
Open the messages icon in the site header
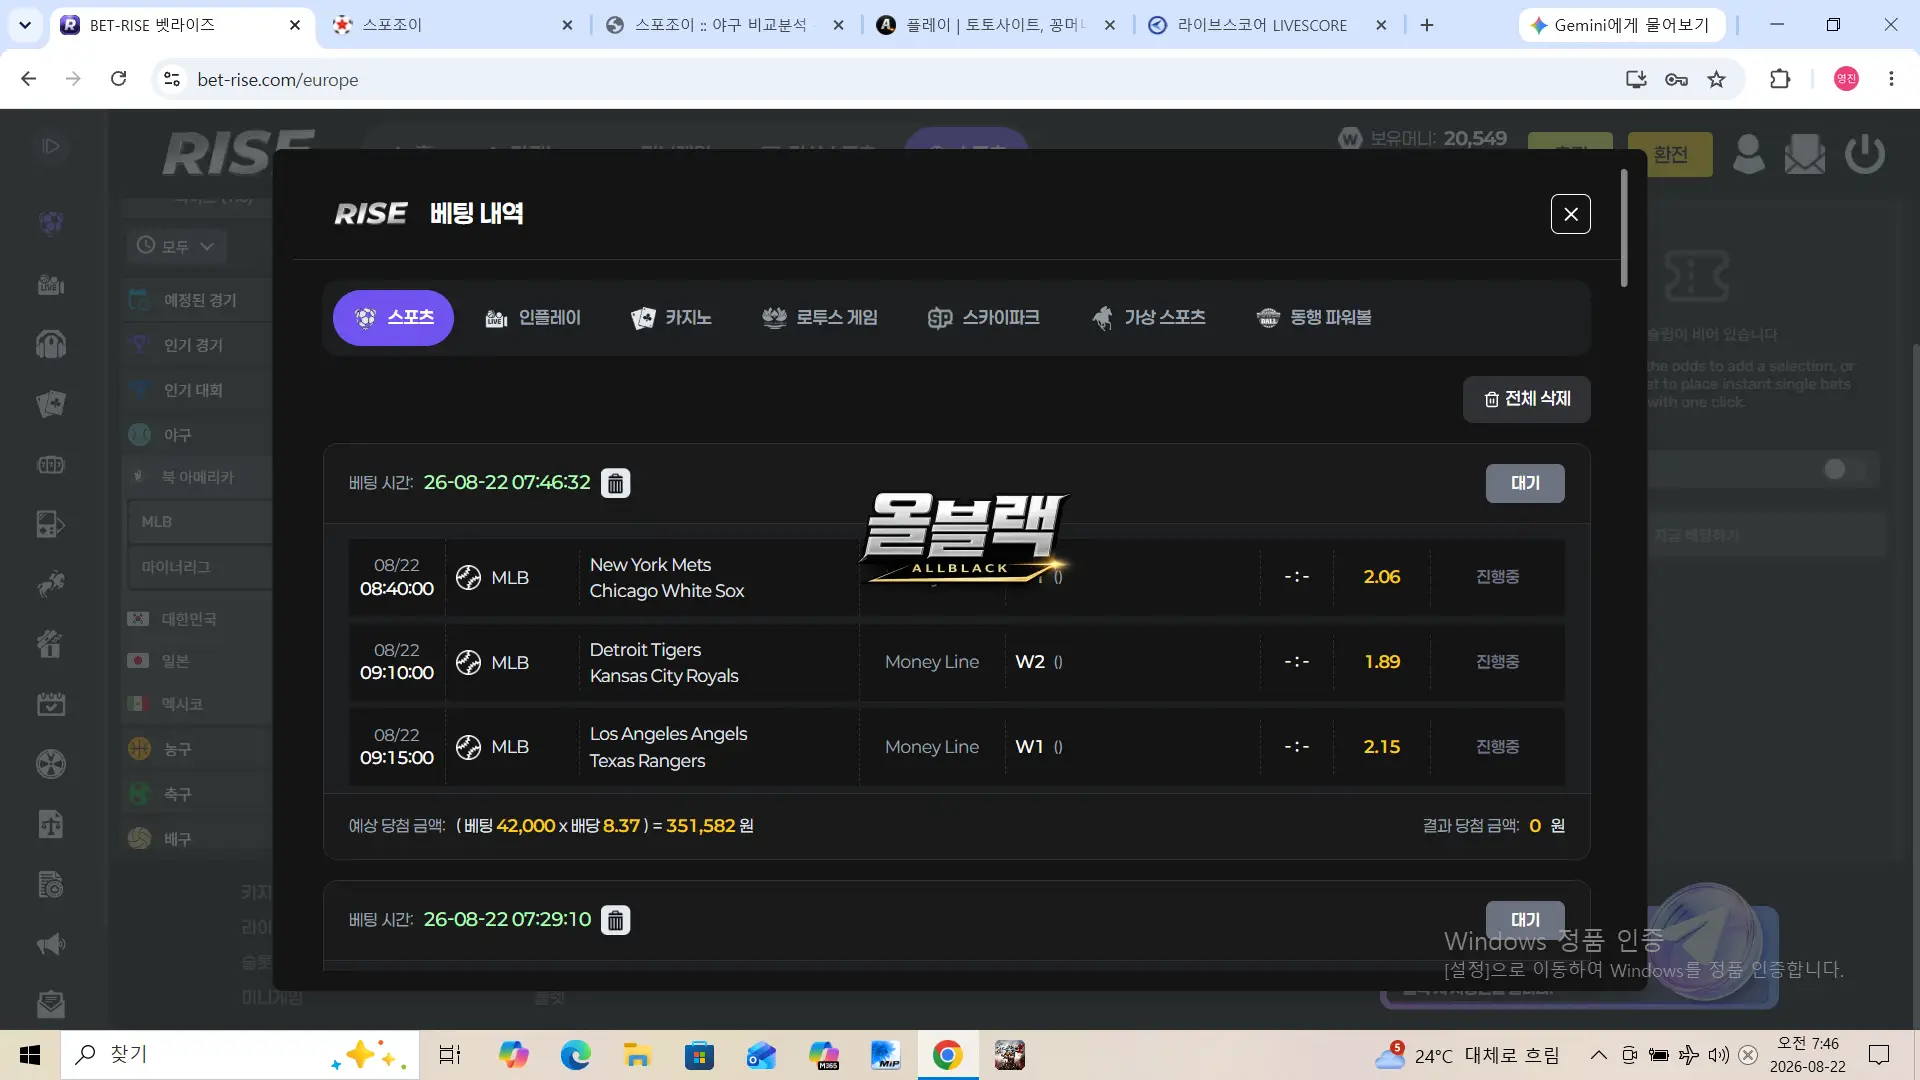(x=1805, y=154)
